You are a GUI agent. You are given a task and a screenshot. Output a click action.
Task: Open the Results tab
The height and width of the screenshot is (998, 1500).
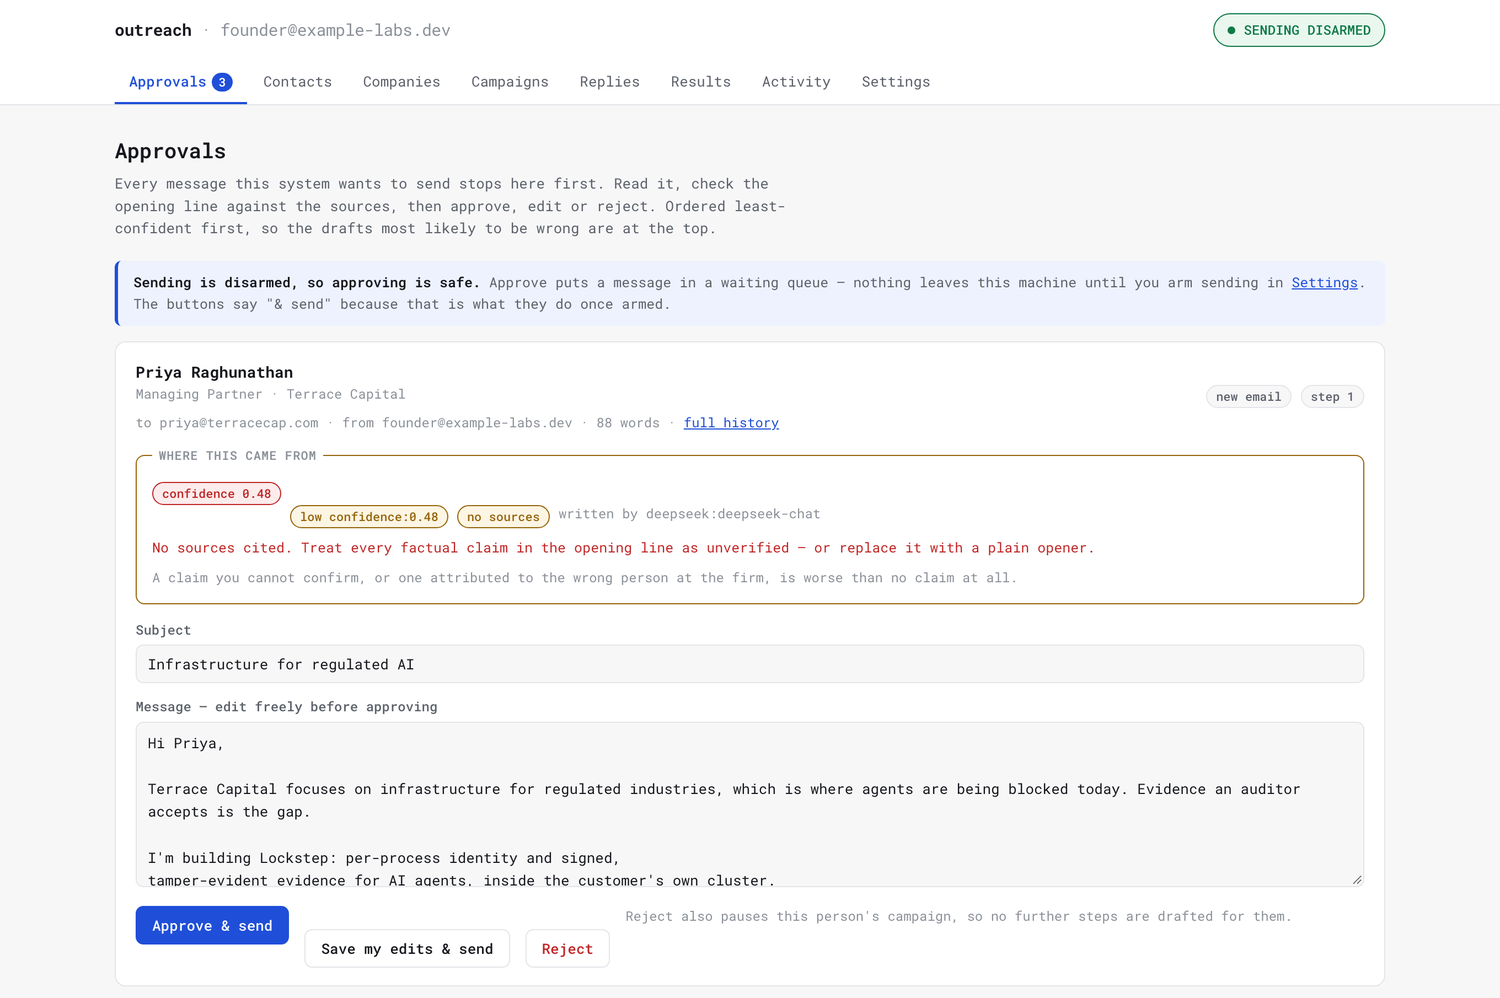point(700,82)
